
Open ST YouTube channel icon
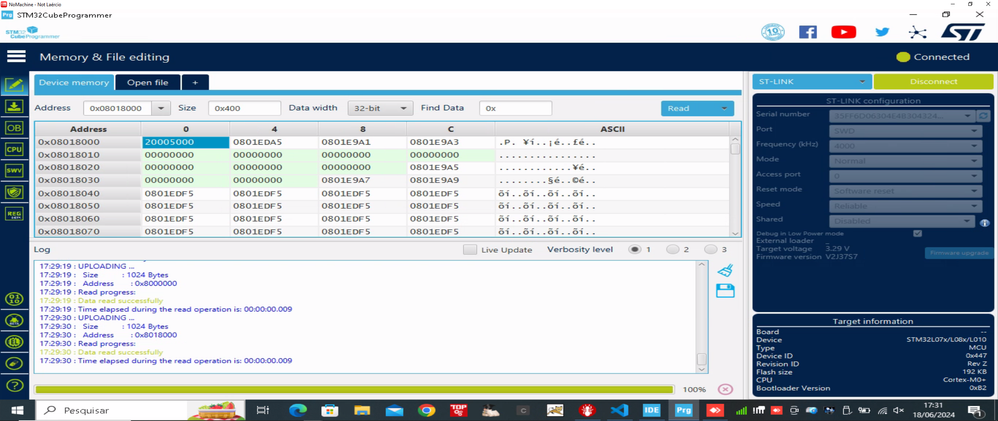pyautogui.click(x=843, y=32)
